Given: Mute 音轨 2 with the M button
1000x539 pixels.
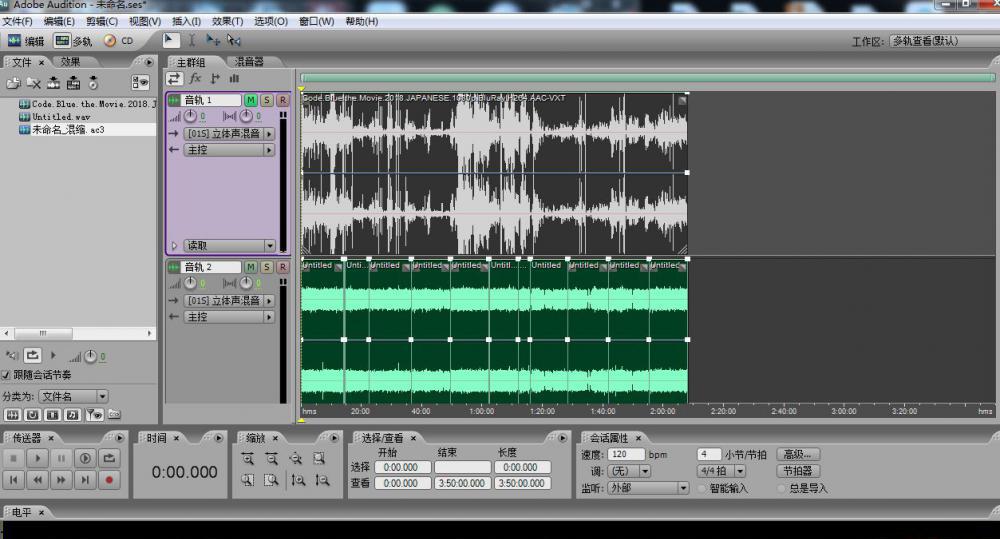Looking at the screenshot, I should click(x=251, y=267).
